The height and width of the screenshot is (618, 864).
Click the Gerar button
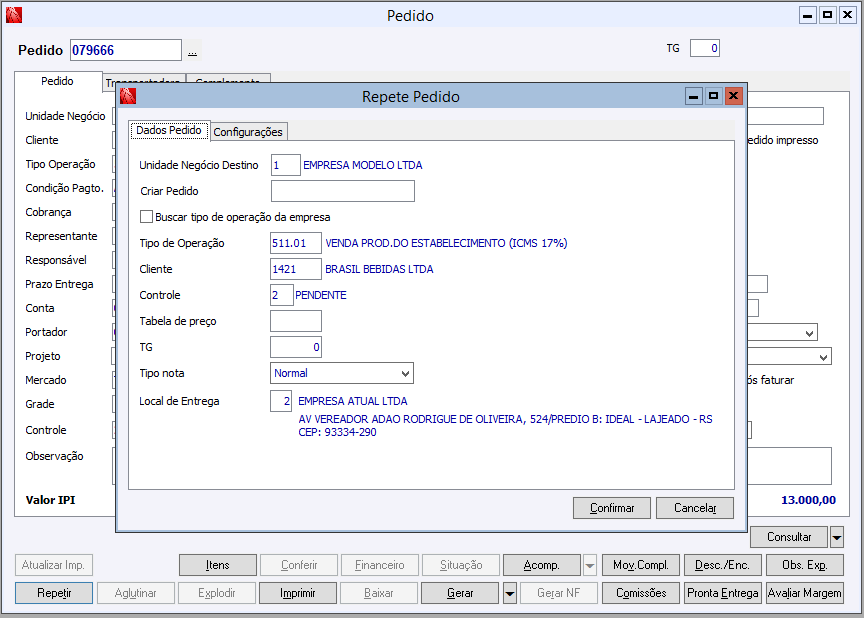coord(460,593)
